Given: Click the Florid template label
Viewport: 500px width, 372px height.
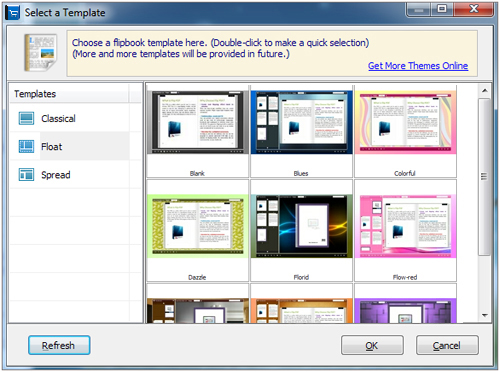Looking at the screenshot, I should click(301, 277).
